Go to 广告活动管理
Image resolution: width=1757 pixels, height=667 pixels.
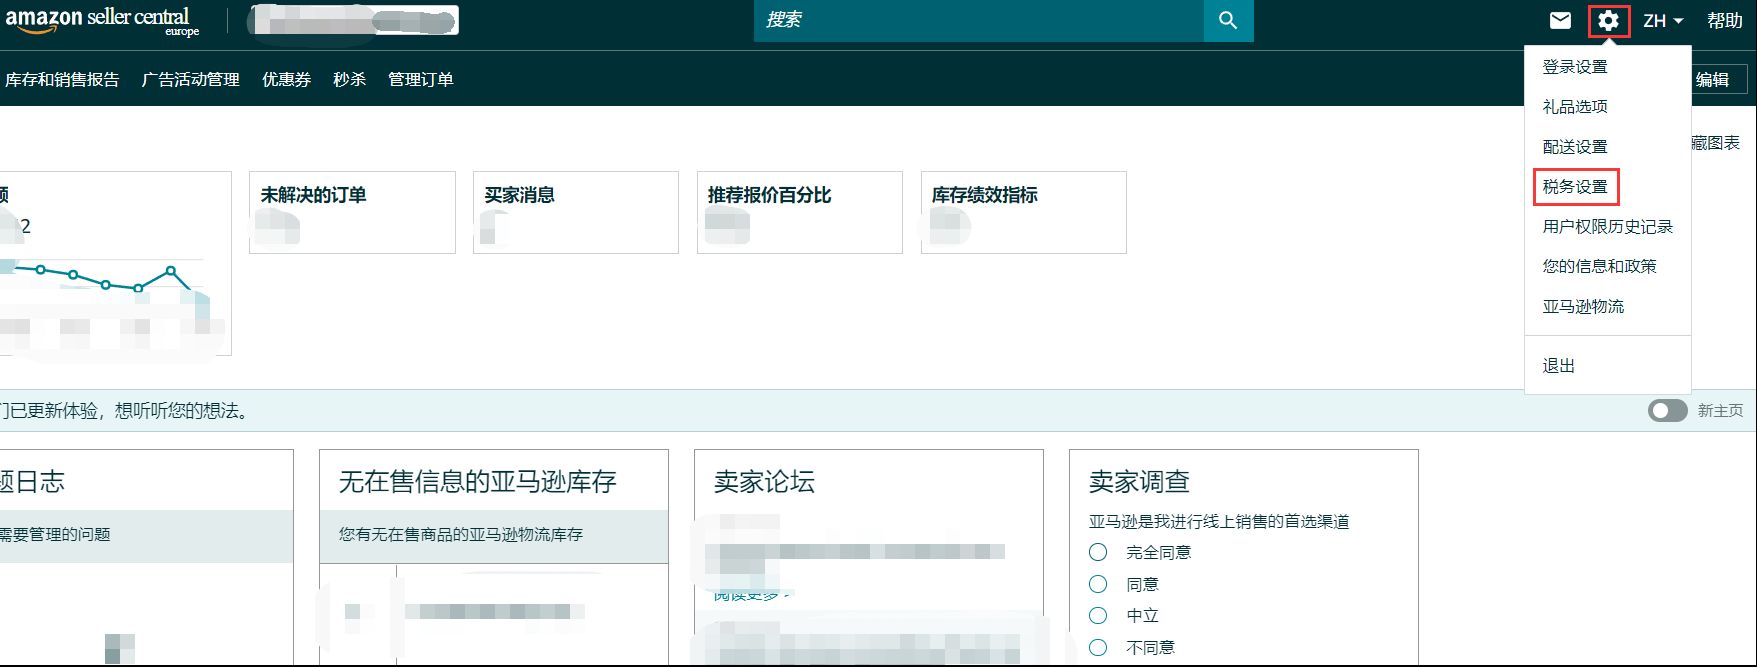[191, 80]
